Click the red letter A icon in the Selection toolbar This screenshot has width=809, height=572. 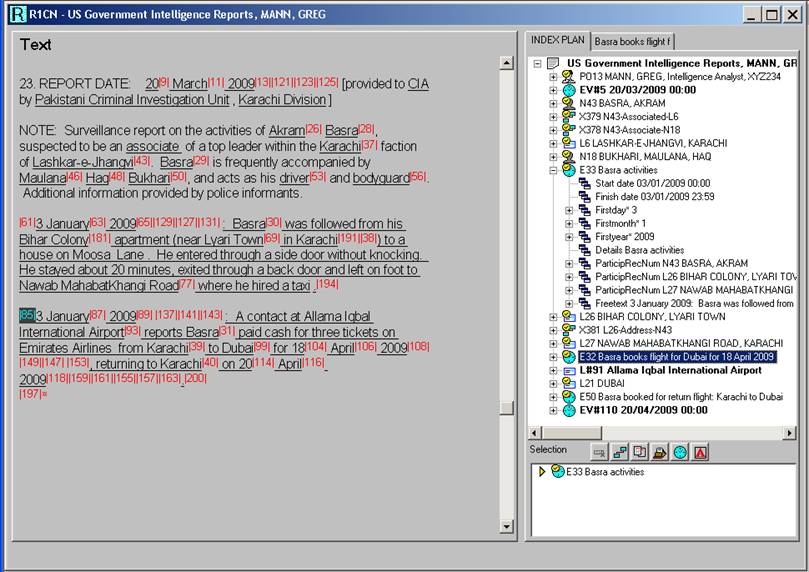pyautogui.click(x=700, y=452)
